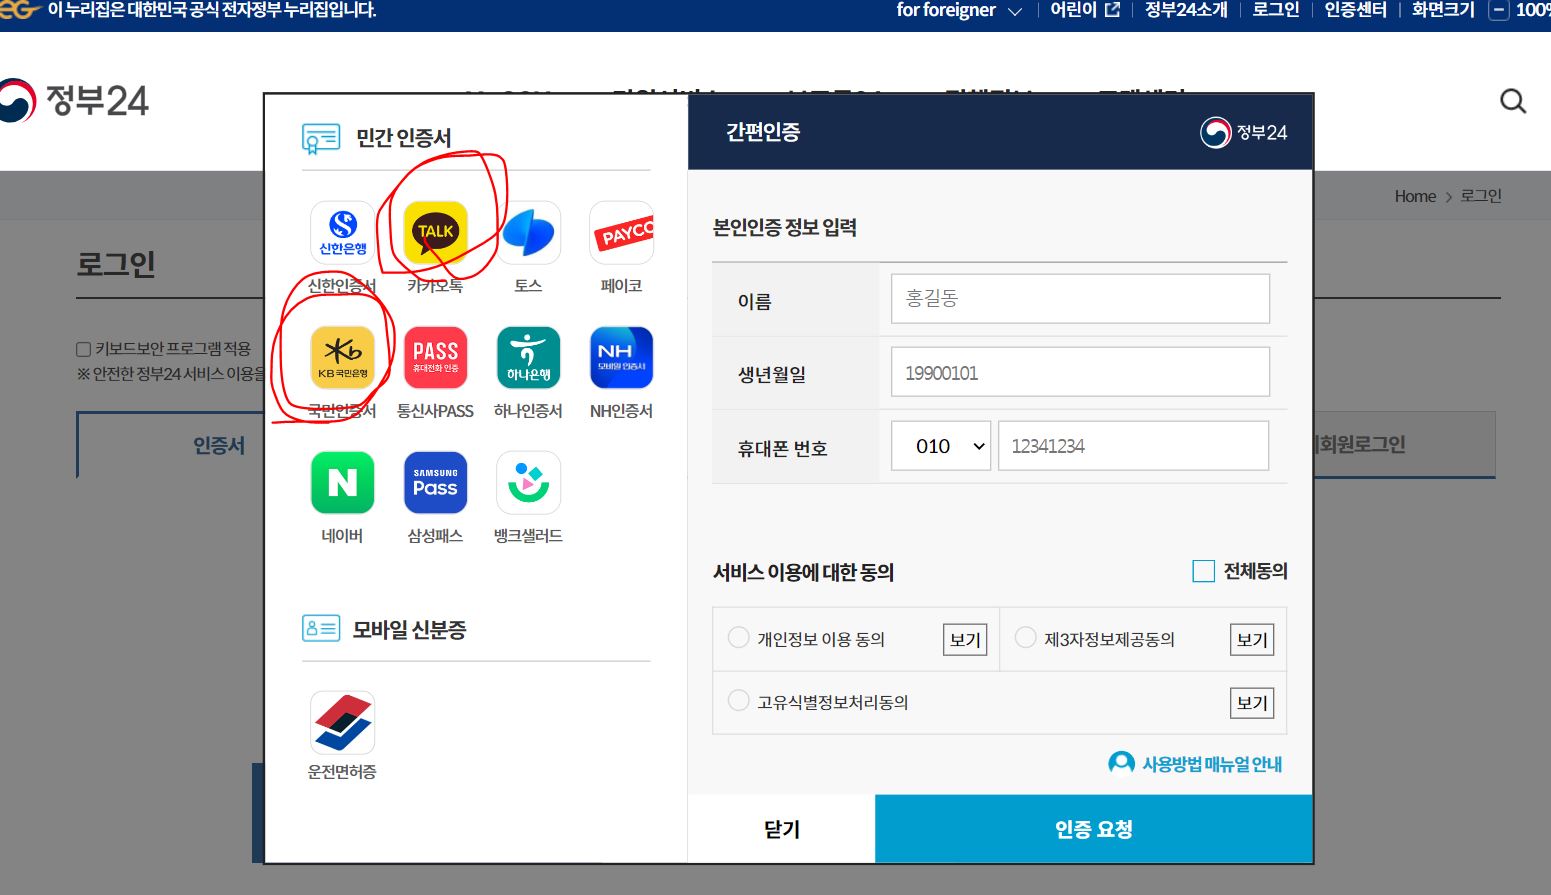Click the screen size minus button
Viewport: 1551px width, 895px height.
coord(1498,11)
